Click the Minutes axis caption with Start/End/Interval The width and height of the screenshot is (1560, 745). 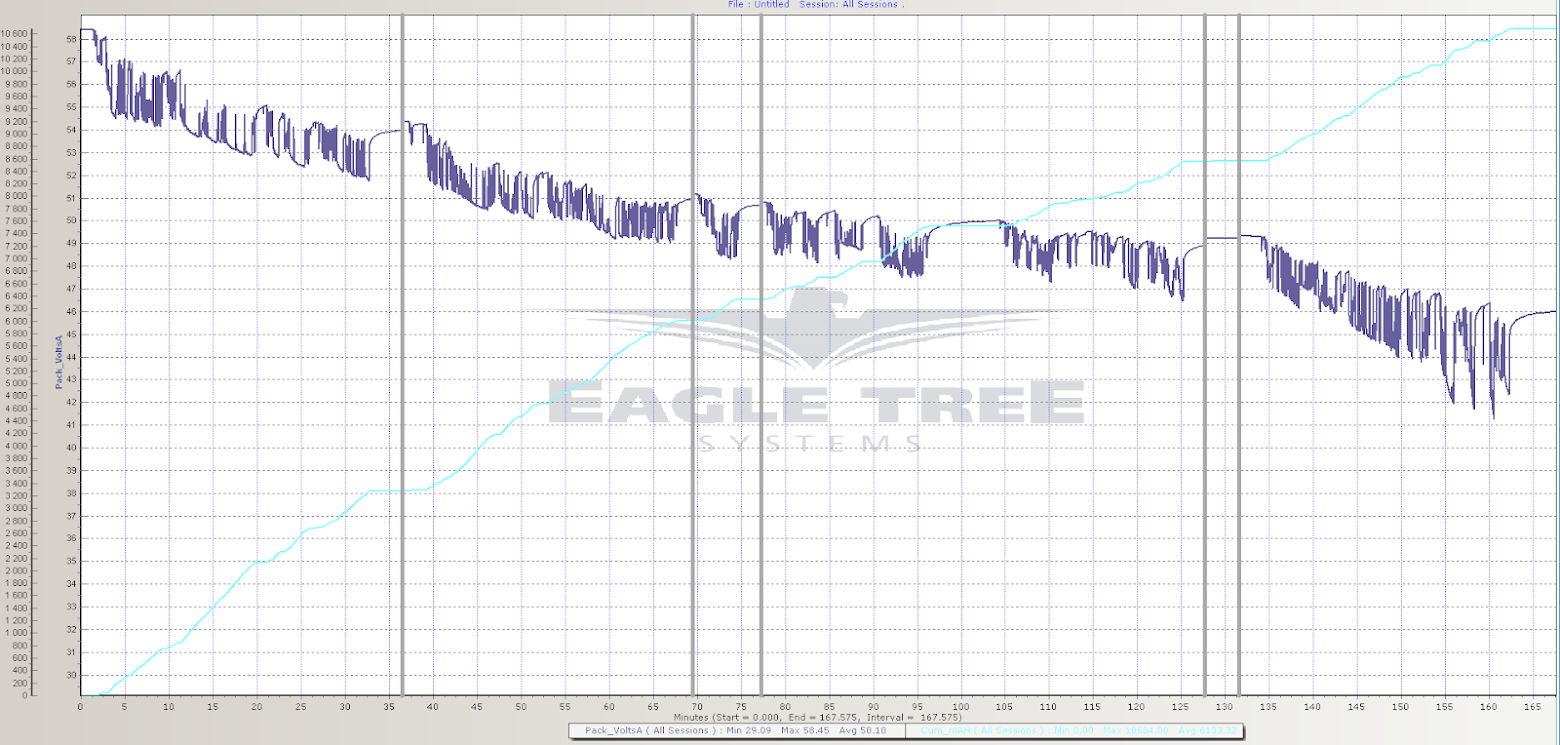coord(817,717)
